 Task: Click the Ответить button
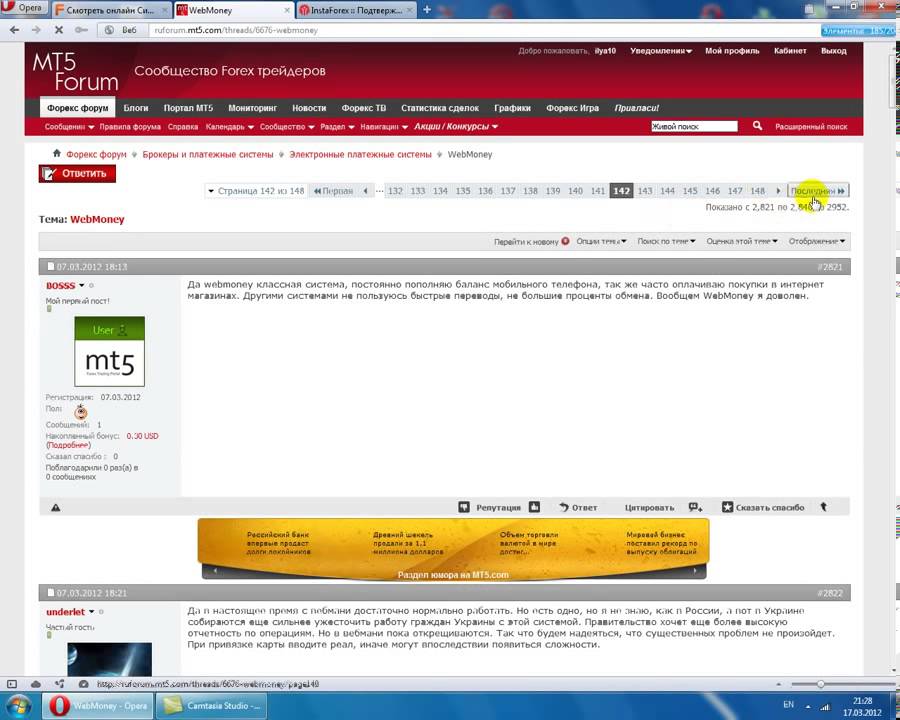click(77, 173)
